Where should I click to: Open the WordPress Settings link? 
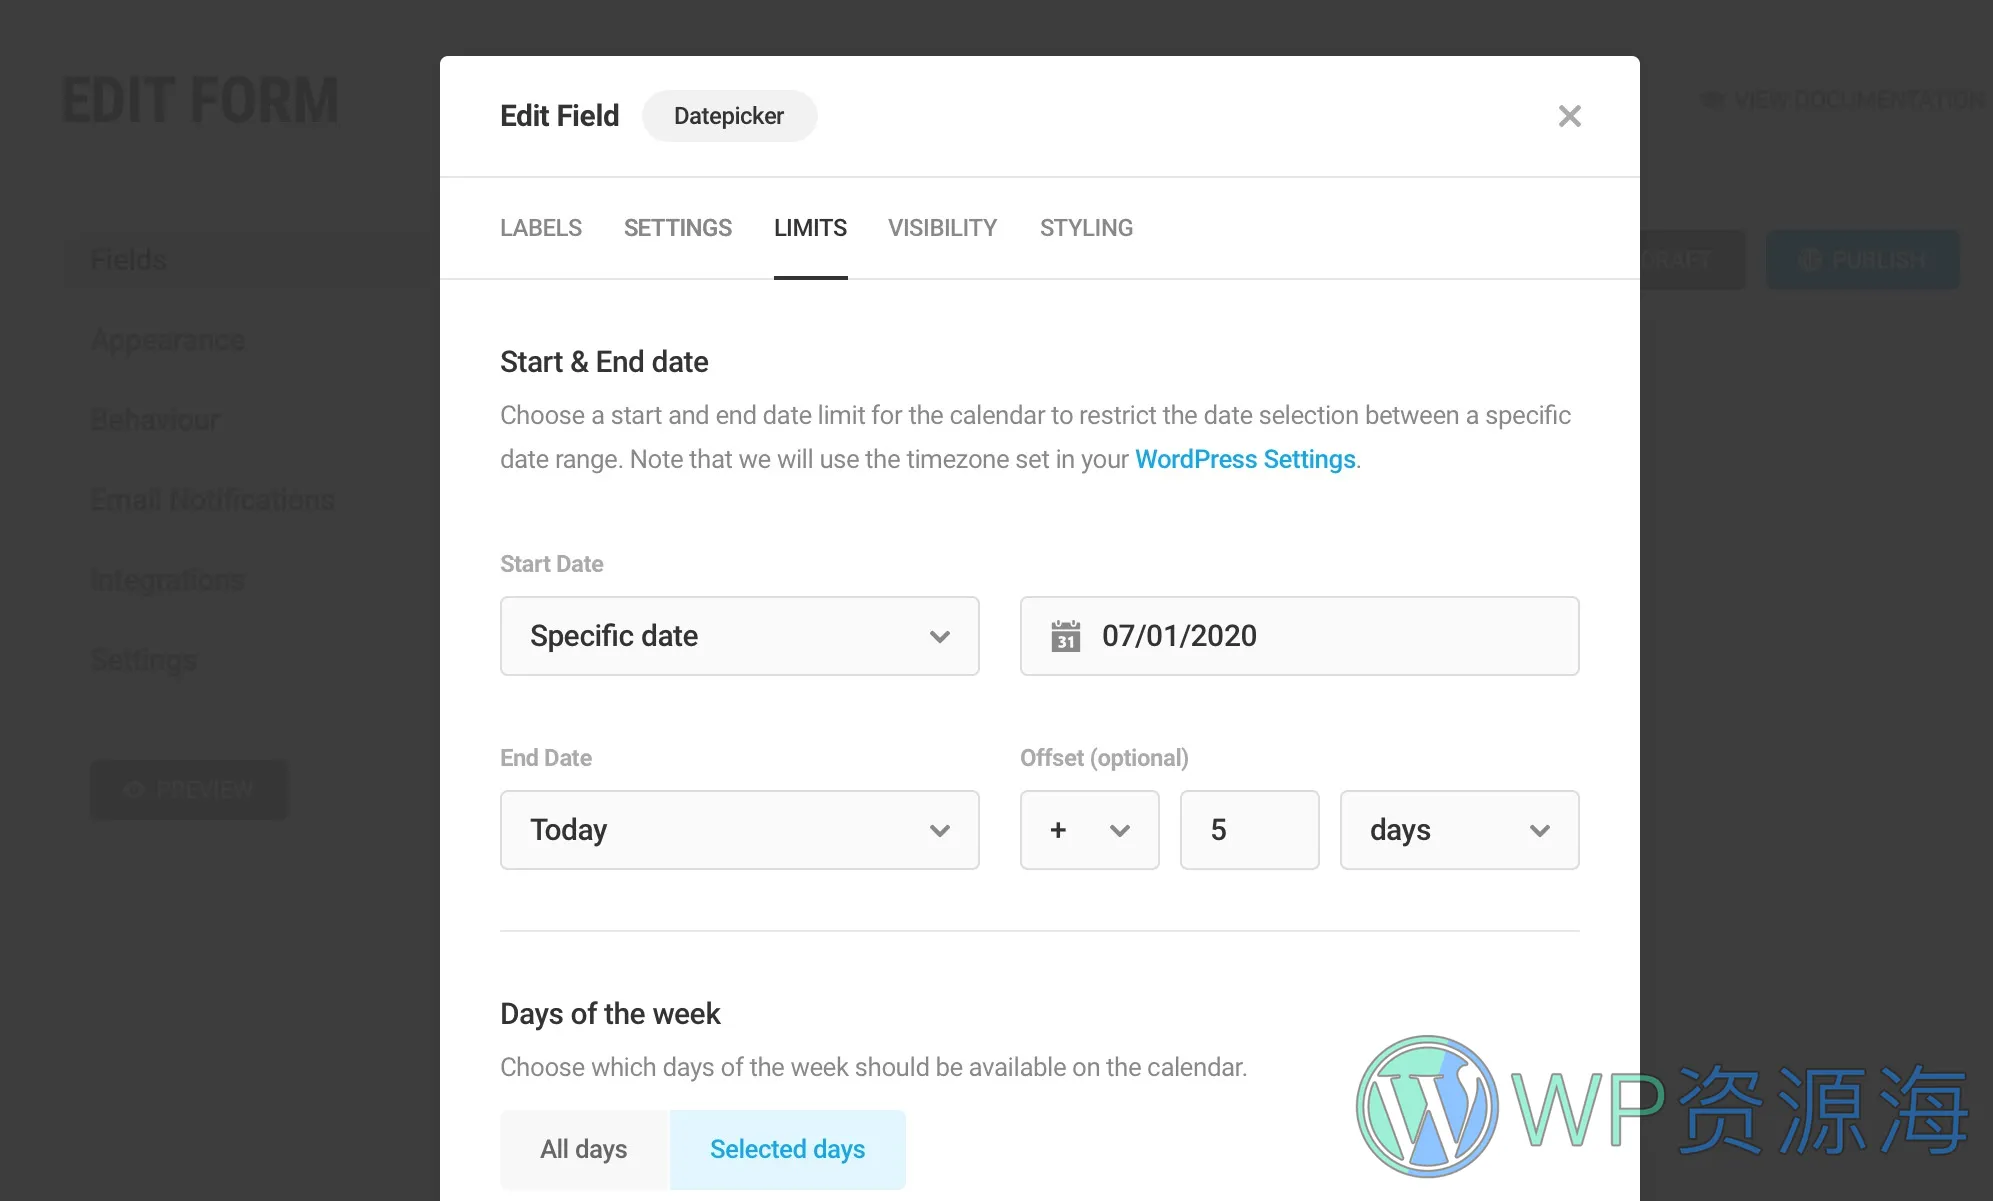point(1245,459)
